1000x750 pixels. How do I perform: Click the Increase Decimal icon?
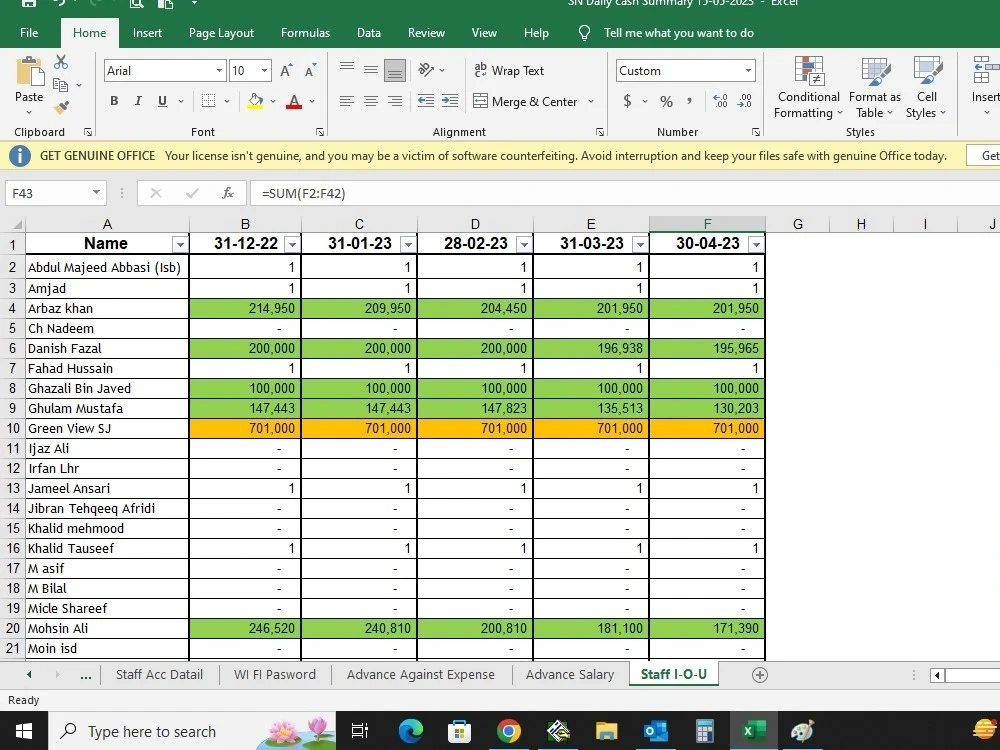720,99
